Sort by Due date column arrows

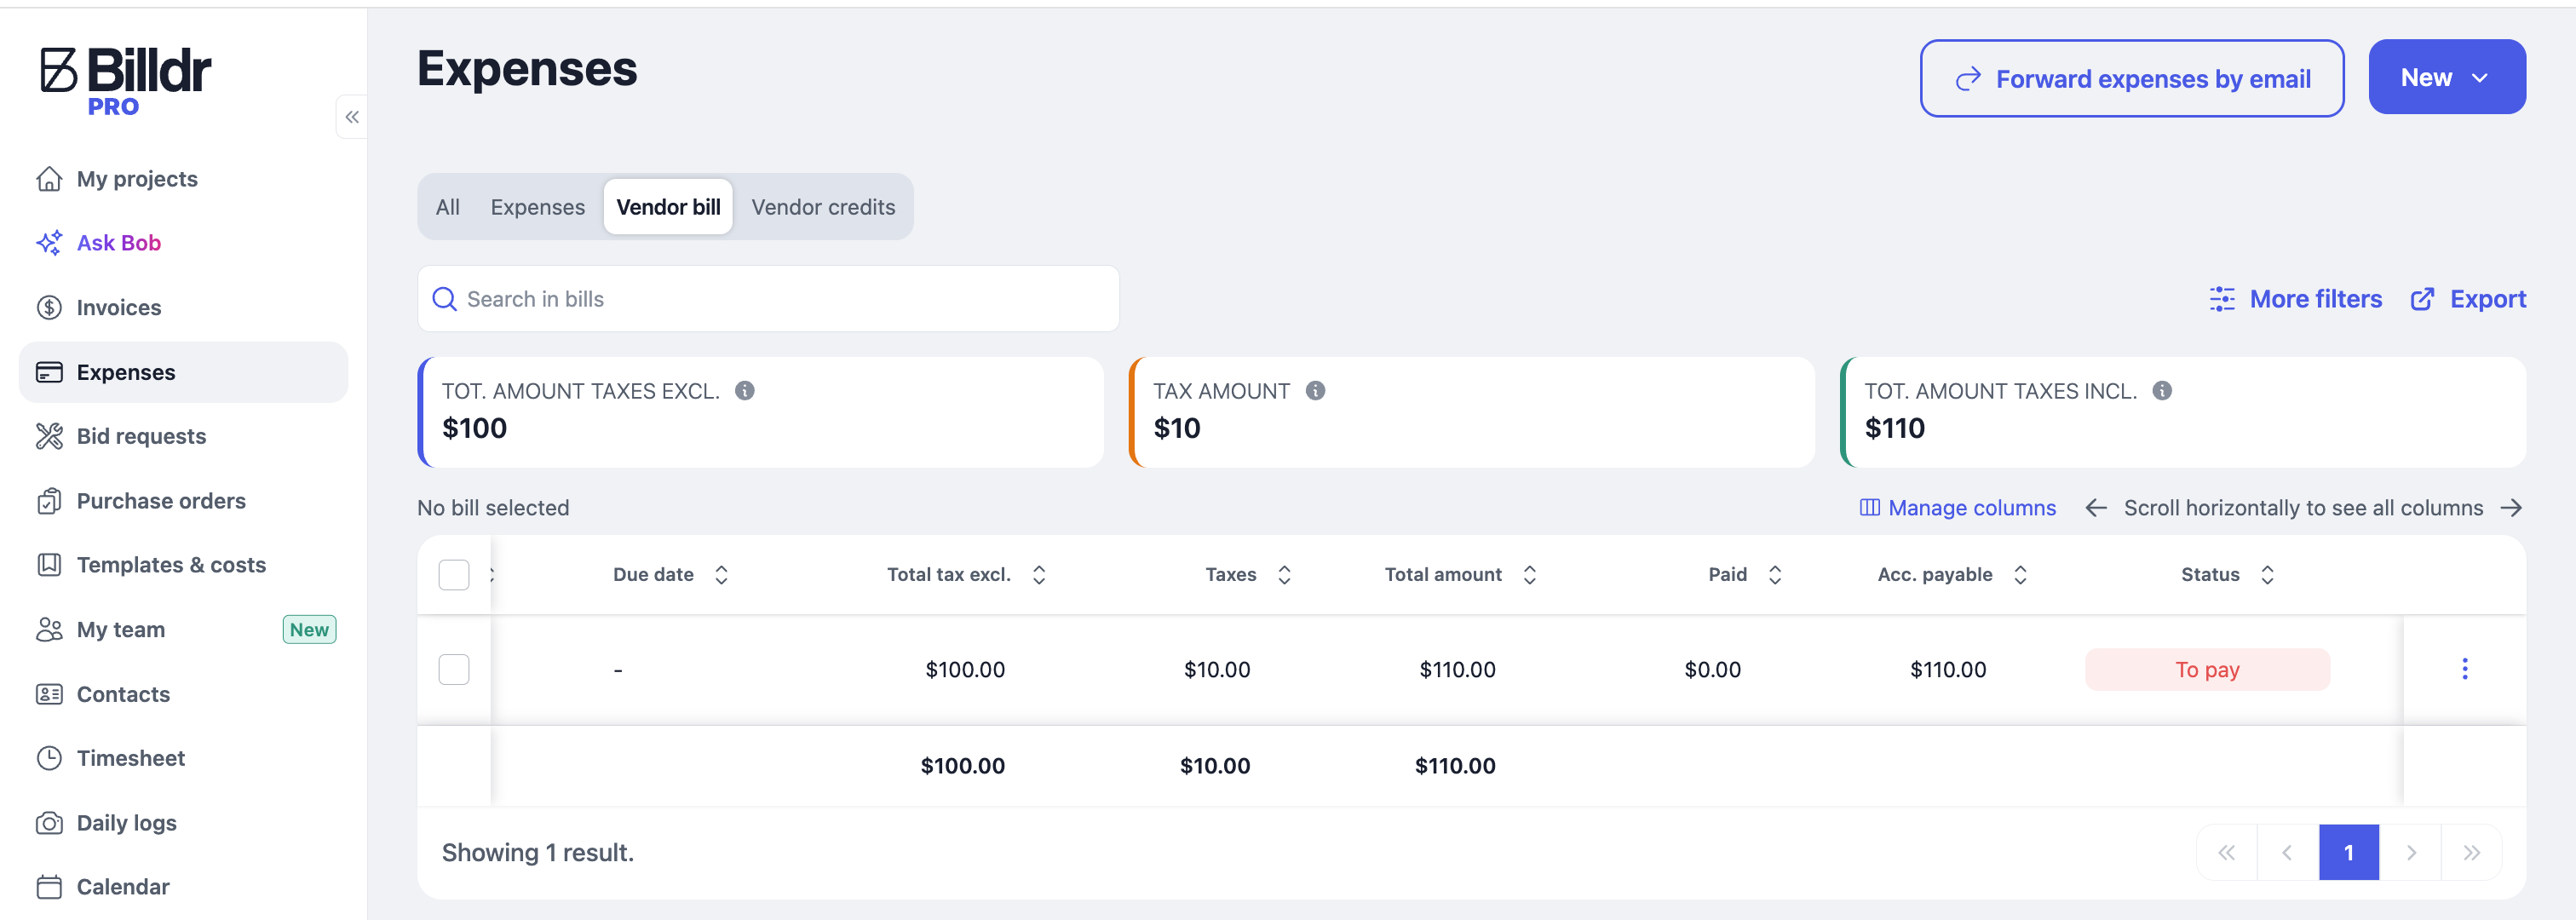click(721, 575)
